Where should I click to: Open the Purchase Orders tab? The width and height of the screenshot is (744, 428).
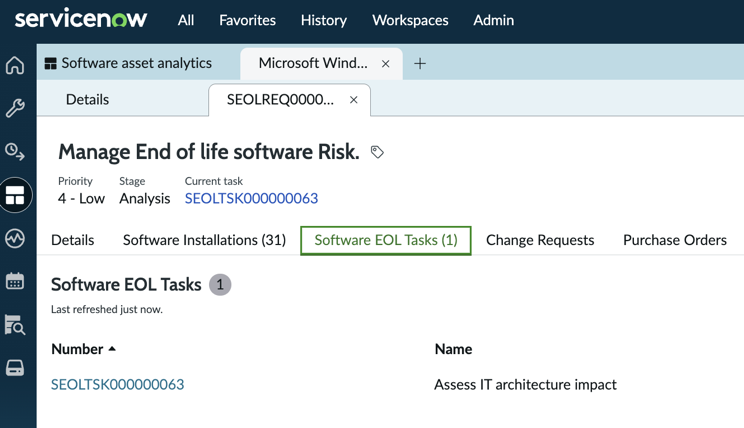click(x=675, y=240)
